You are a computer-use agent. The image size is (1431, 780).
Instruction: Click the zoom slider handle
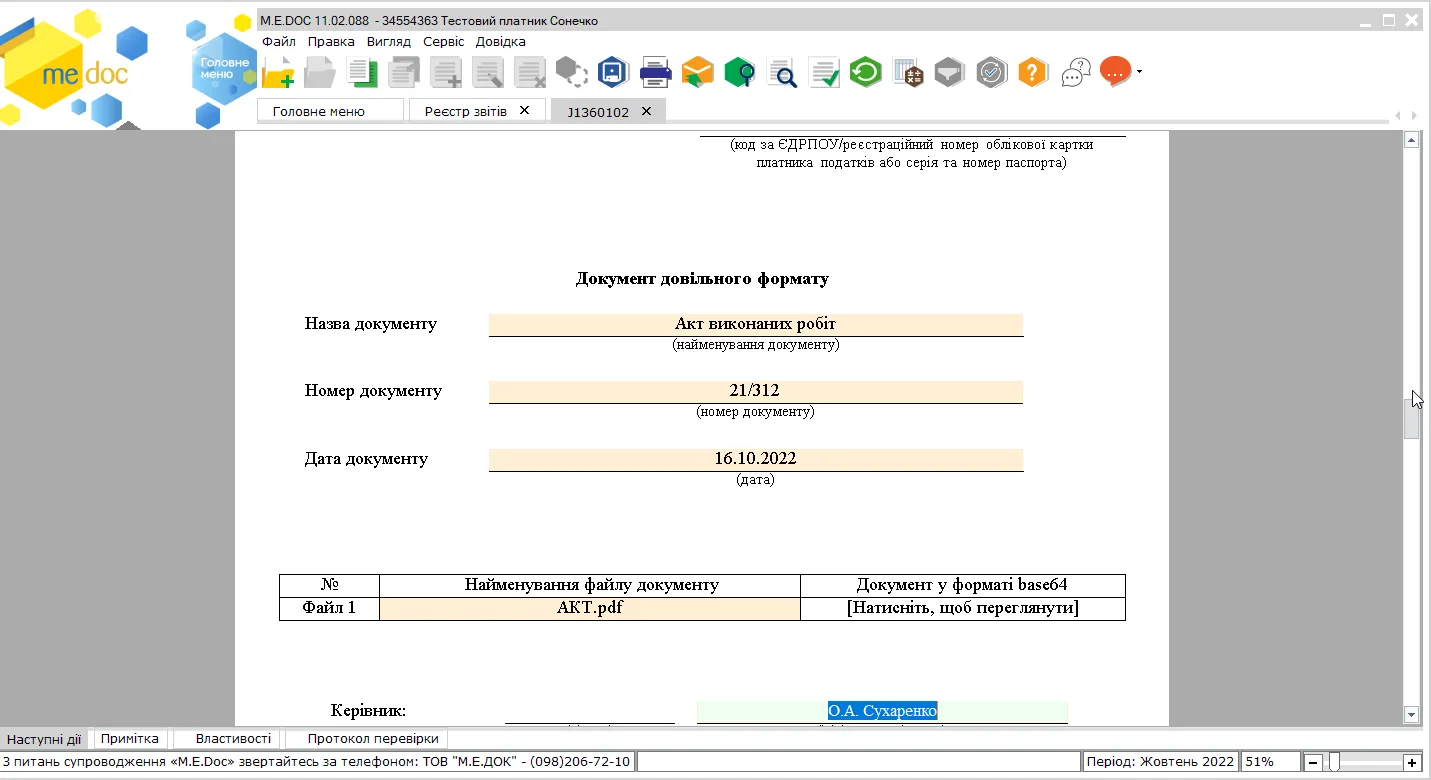[1334, 762]
